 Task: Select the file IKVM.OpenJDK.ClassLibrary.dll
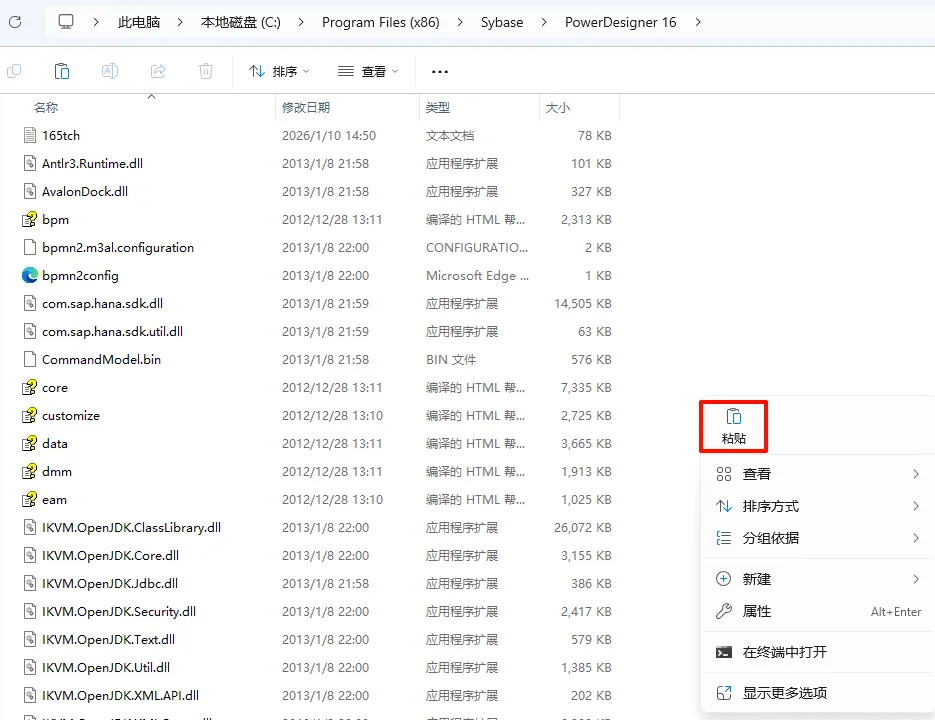tap(131, 527)
